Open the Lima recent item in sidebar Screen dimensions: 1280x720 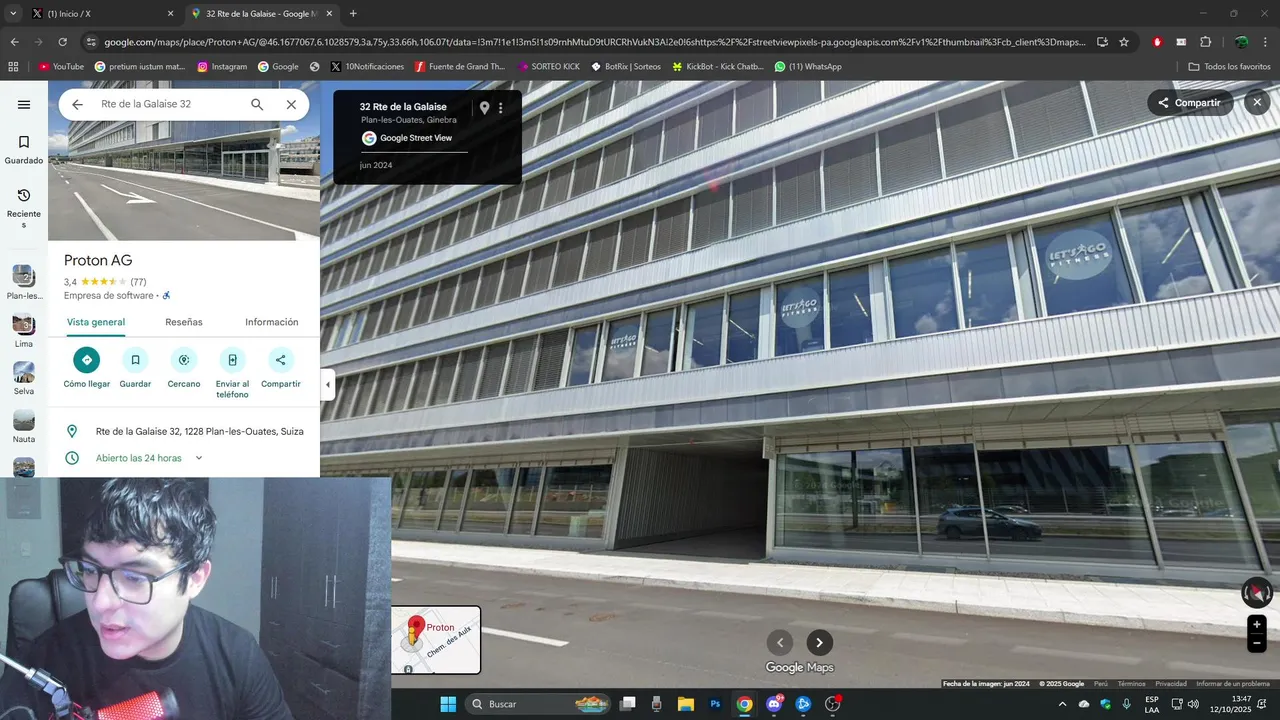[x=24, y=331]
